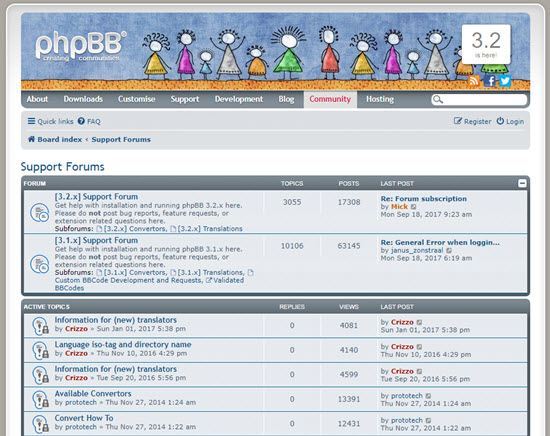This screenshot has height=436, width=550.
Task: View janus_zonstraal's profile
Action: click(417, 250)
